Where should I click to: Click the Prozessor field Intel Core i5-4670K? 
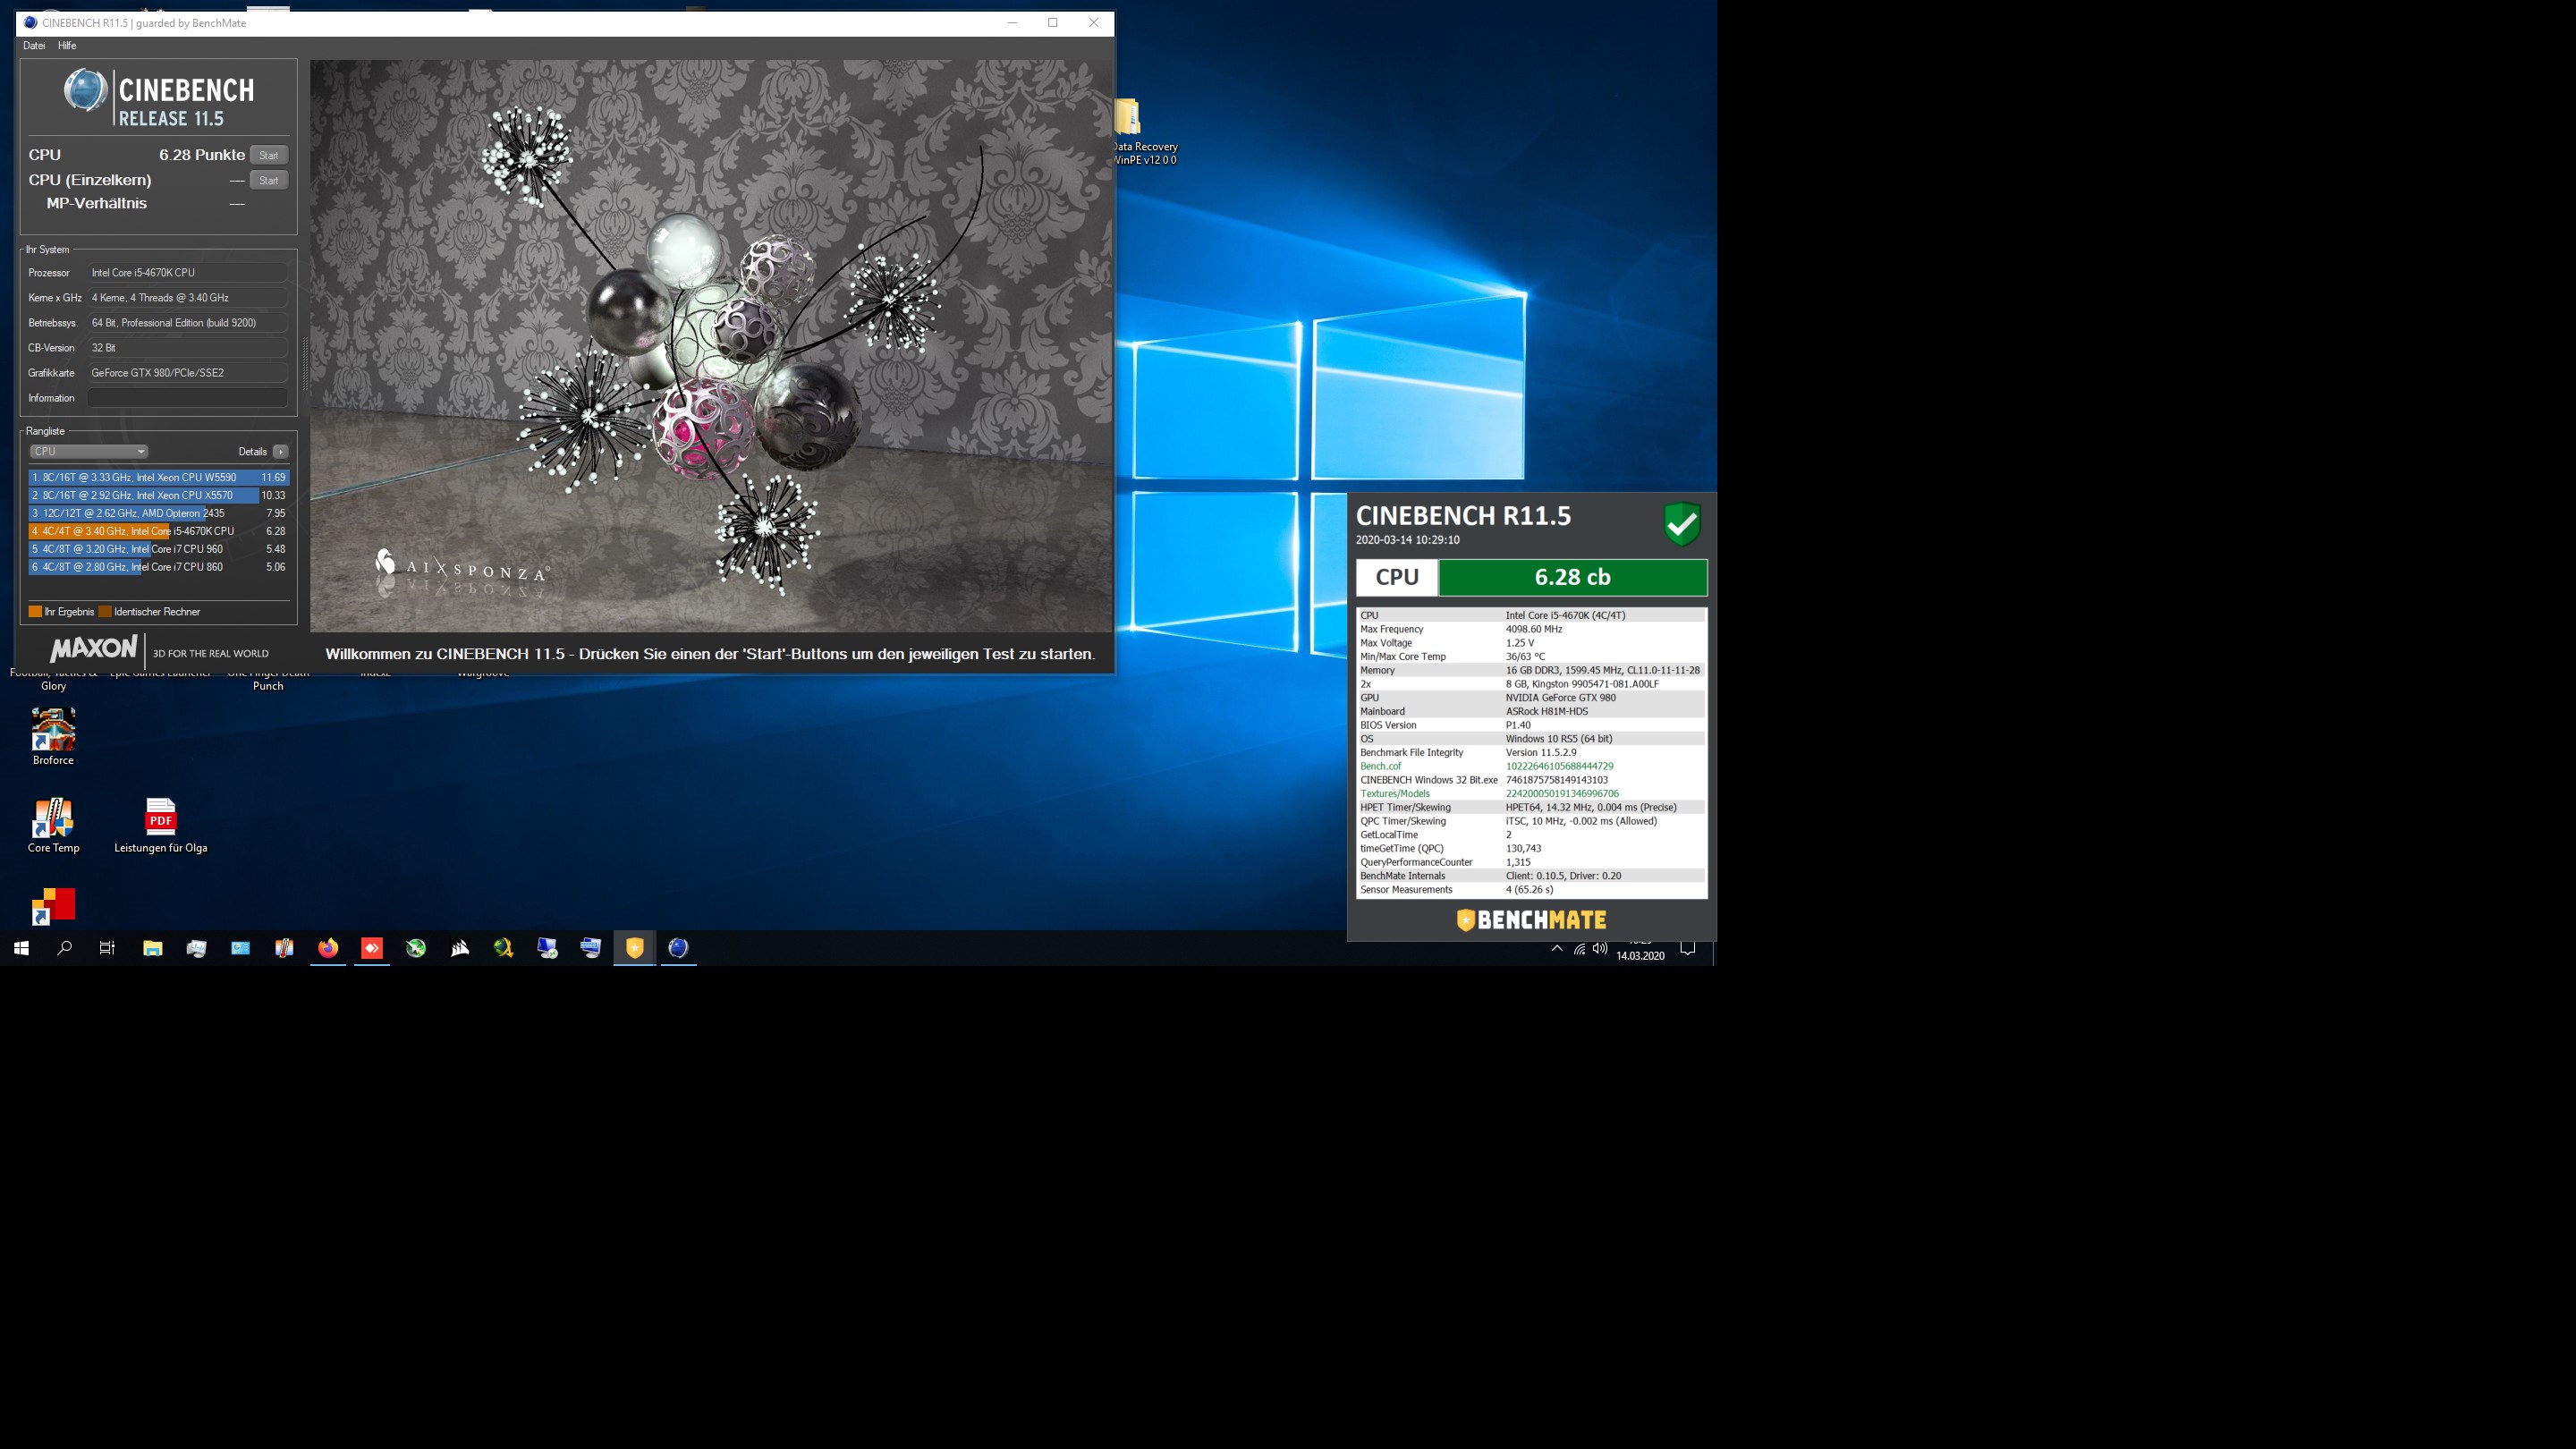[188, 272]
